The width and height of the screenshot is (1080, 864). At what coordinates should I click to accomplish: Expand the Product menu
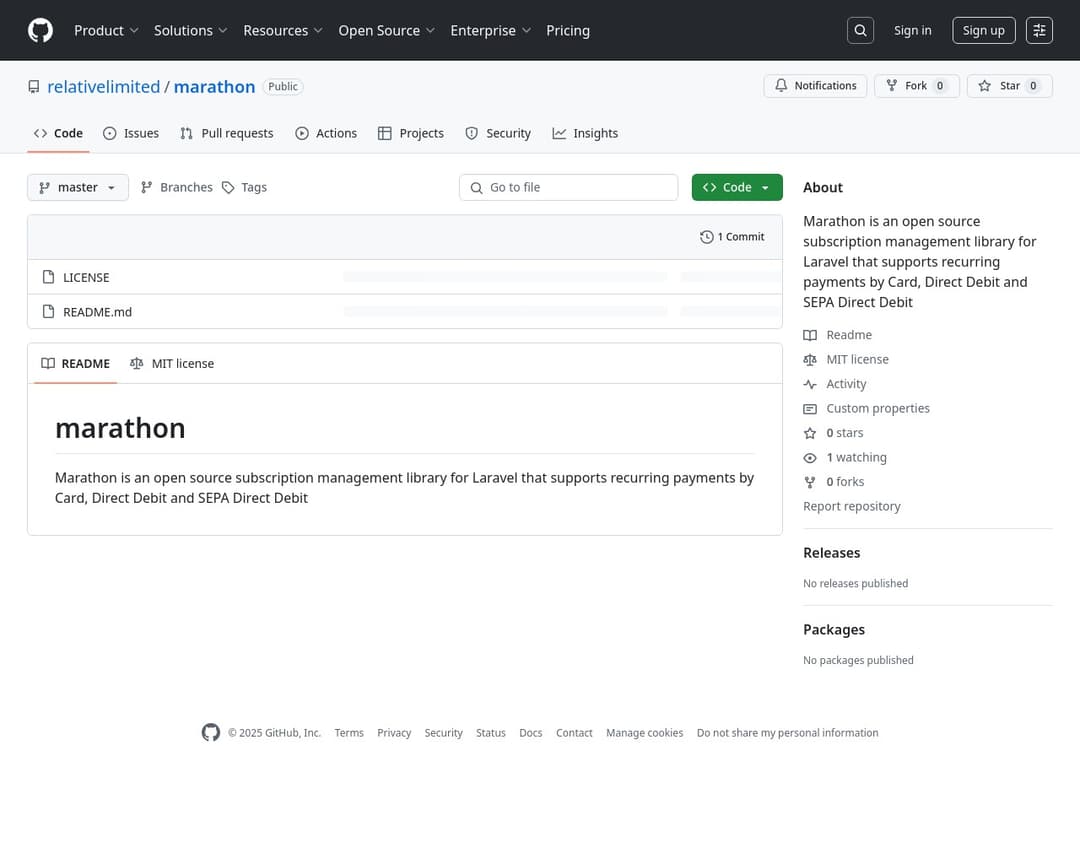[106, 30]
